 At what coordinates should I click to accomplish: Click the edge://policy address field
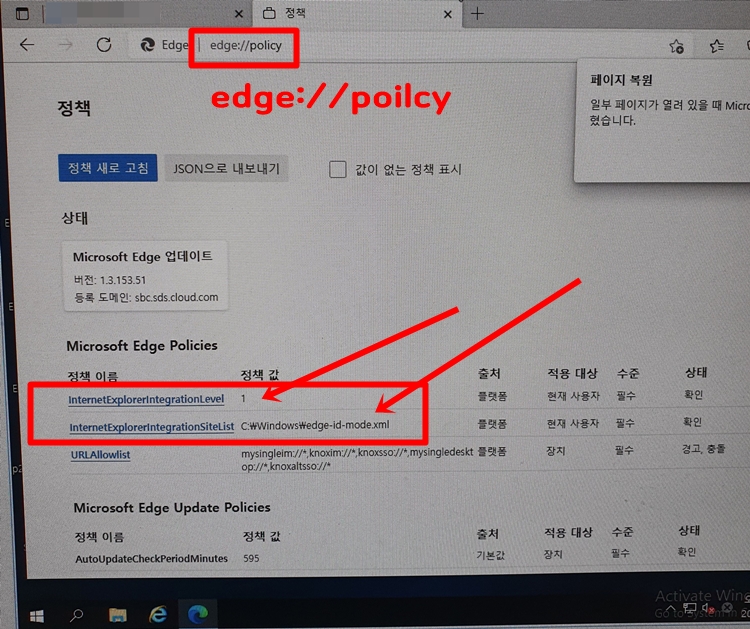click(245, 45)
